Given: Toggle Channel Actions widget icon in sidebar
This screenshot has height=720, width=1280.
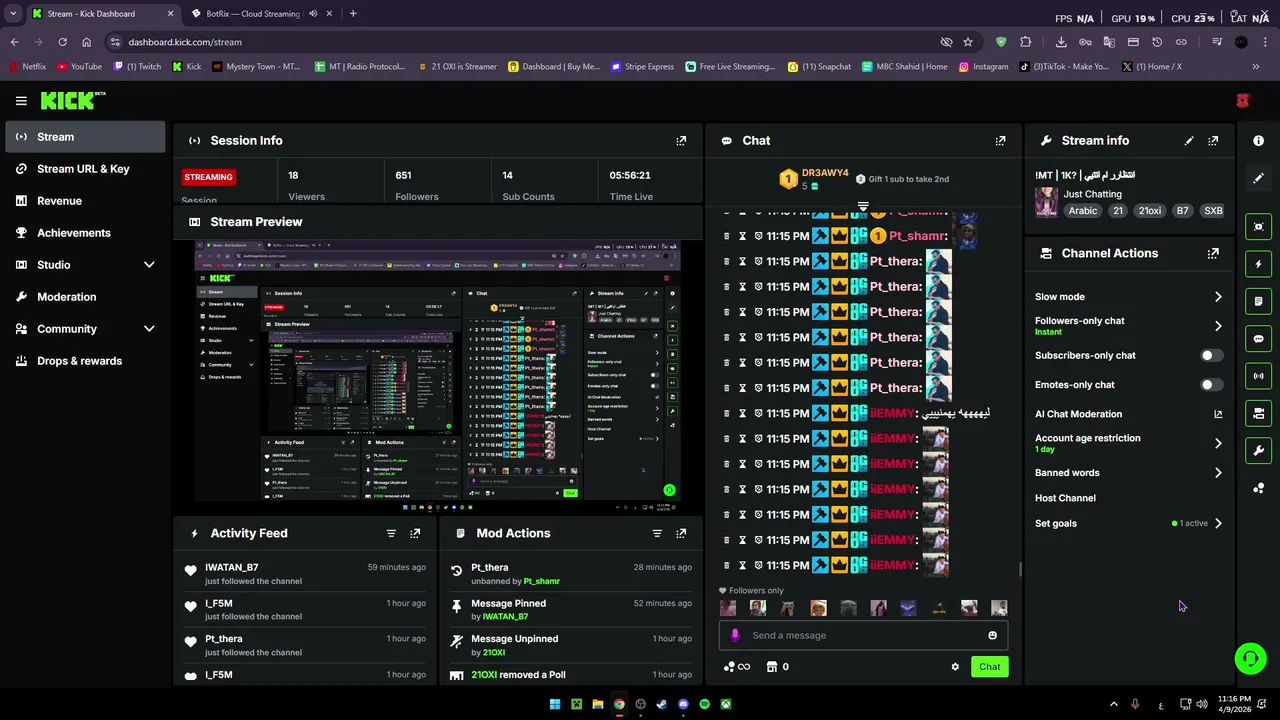Looking at the screenshot, I should [x=1259, y=413].
